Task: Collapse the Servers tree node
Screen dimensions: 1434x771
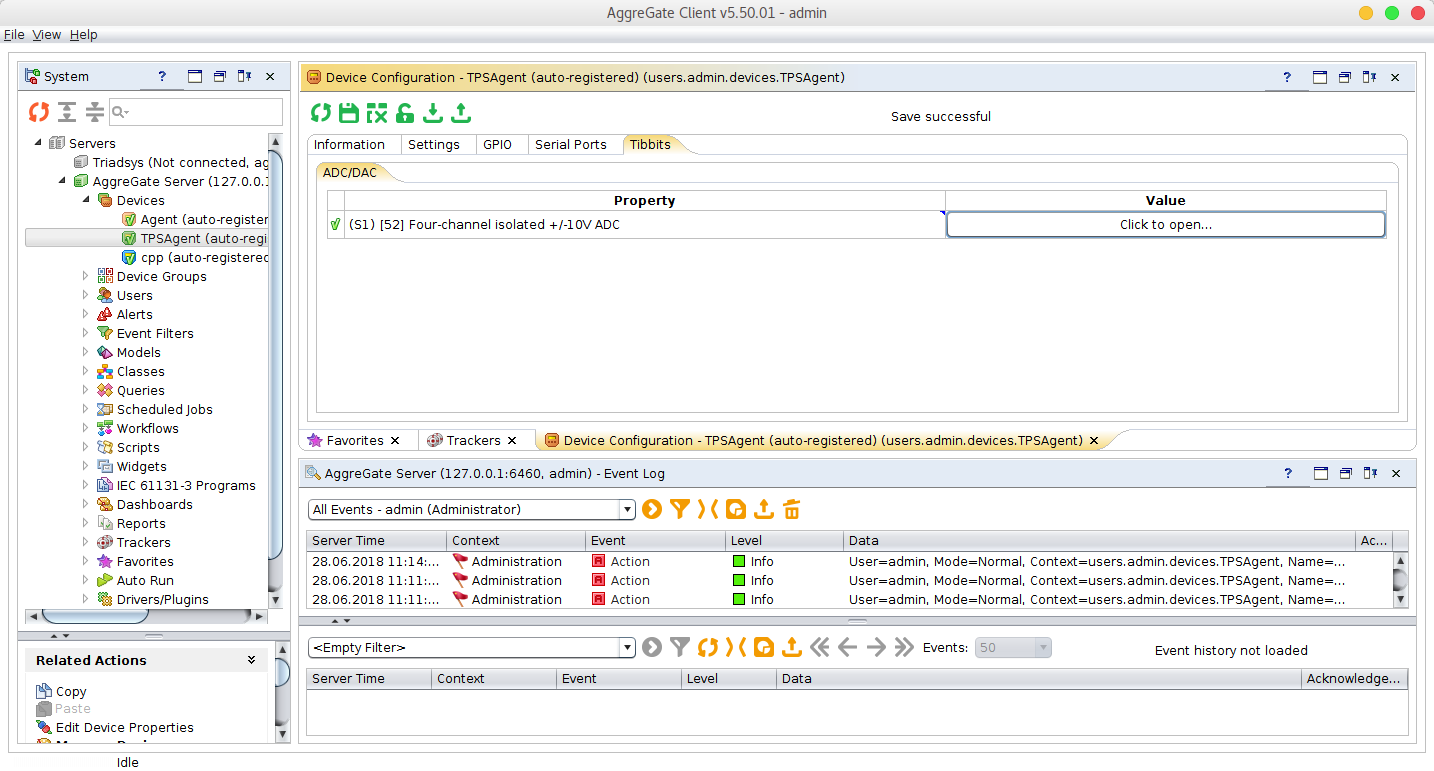Action: coord(39,143)
